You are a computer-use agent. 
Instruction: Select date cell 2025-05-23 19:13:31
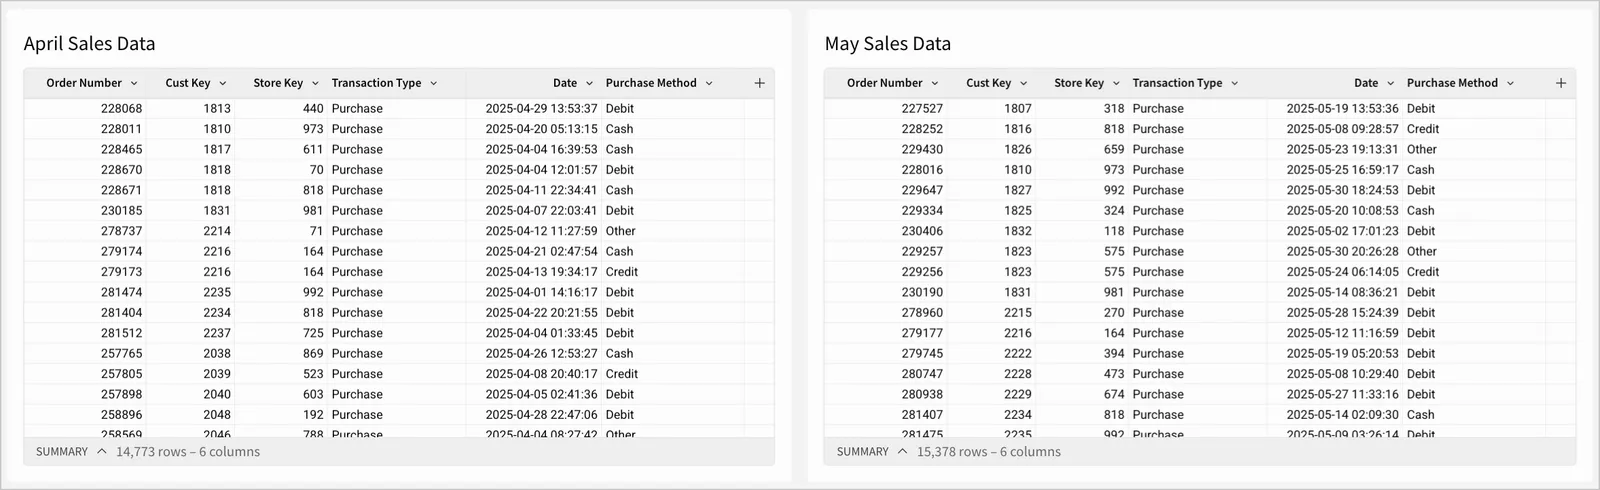coord(1342,150)
